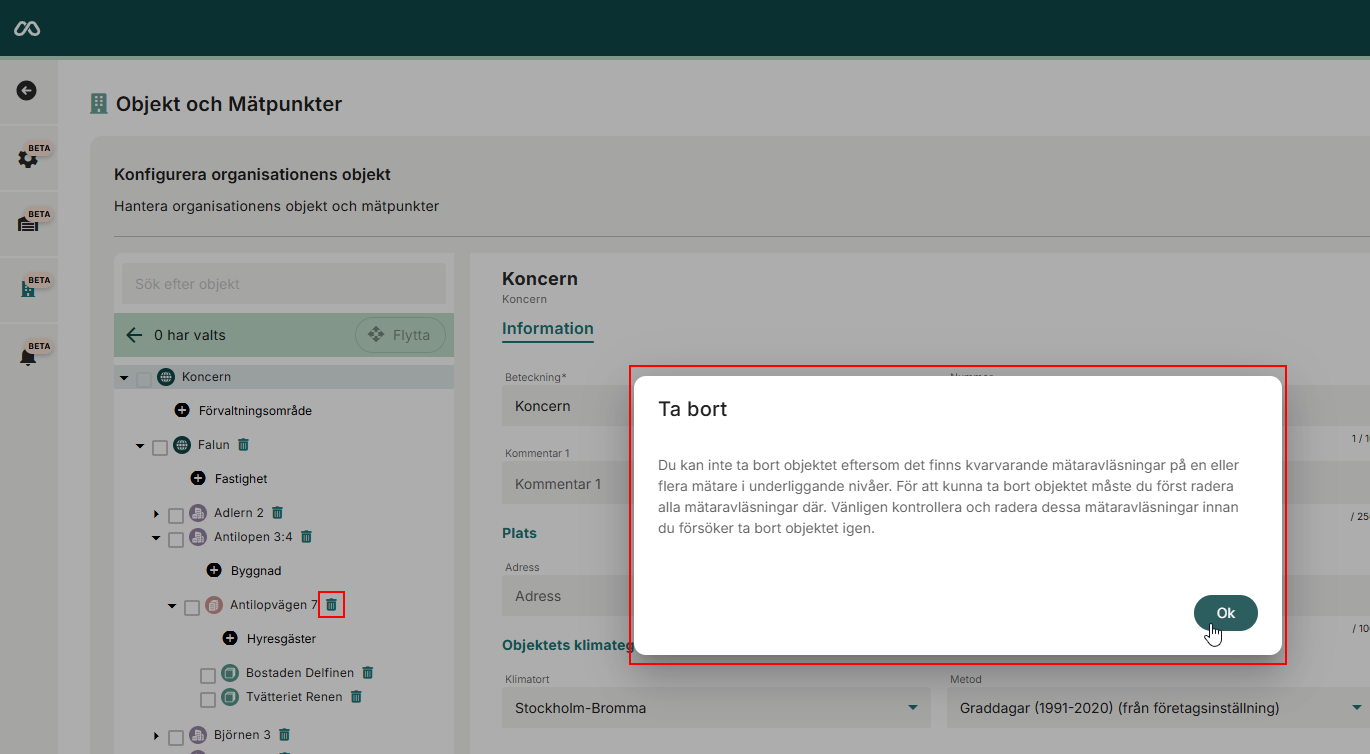Screen dimensions: 1370x754
Task: Switch to the Information tab
Action: tap(548, 328)
